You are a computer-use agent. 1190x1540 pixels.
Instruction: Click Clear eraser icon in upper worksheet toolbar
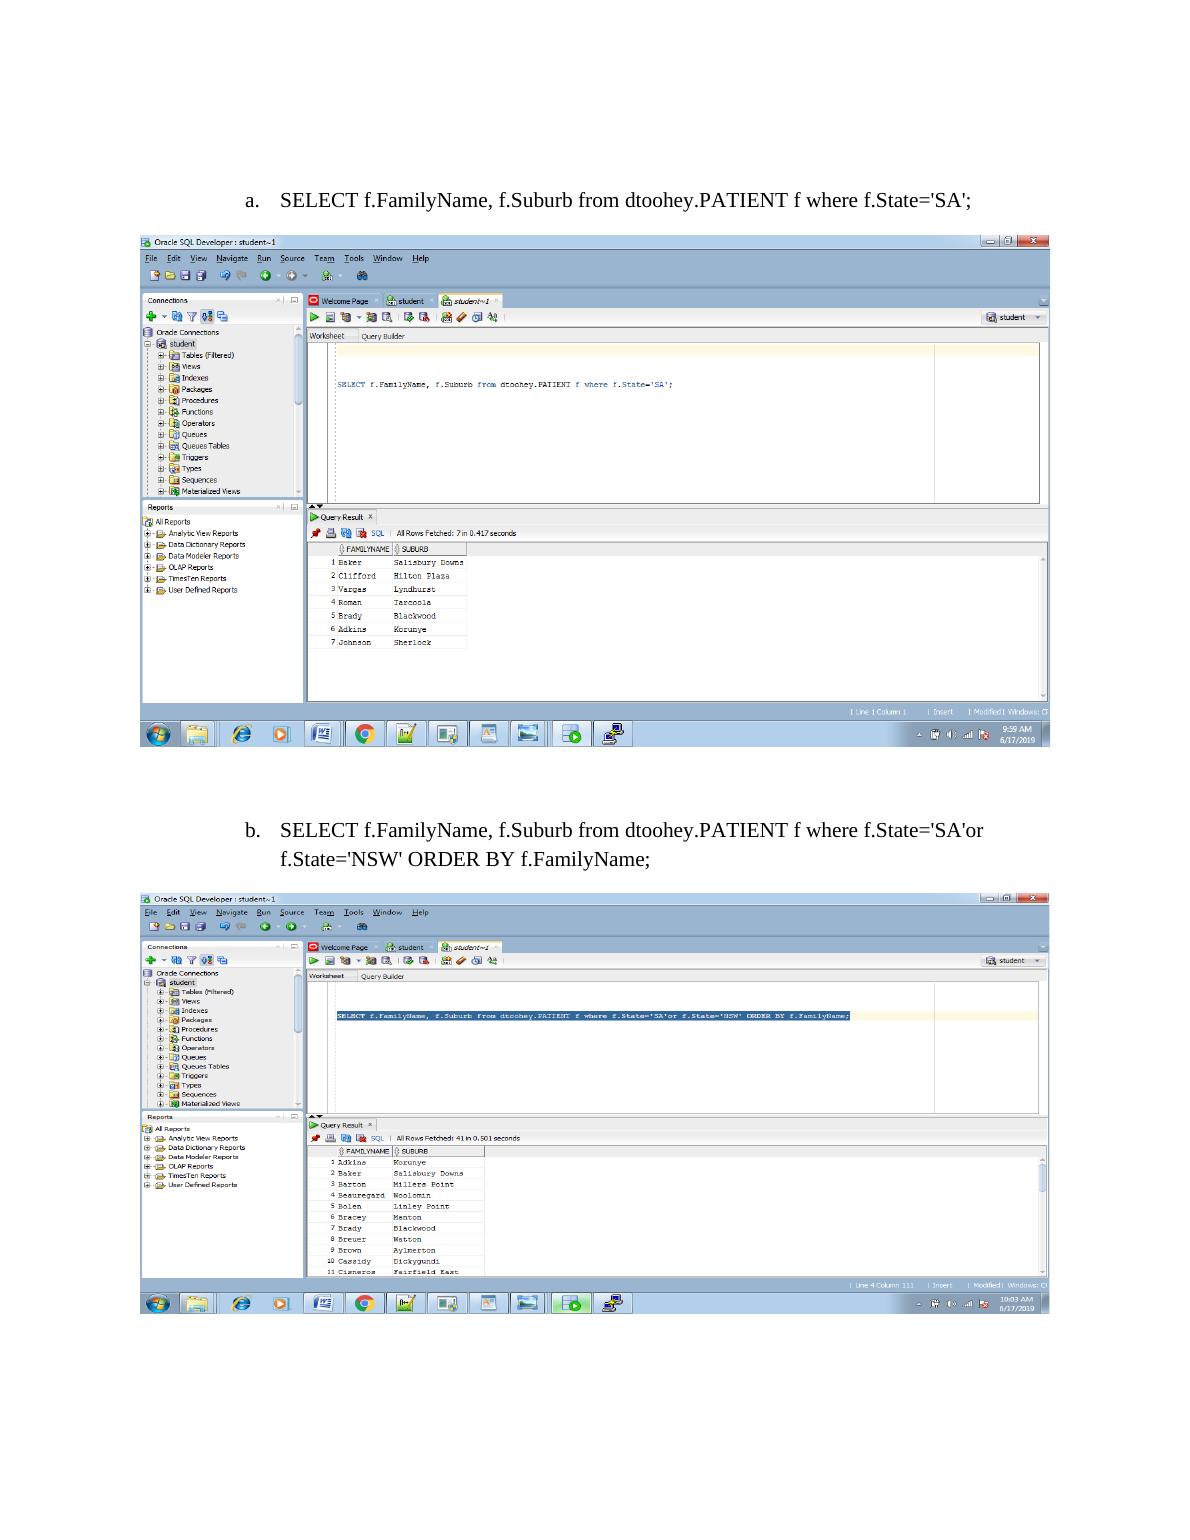pos(460,318)
